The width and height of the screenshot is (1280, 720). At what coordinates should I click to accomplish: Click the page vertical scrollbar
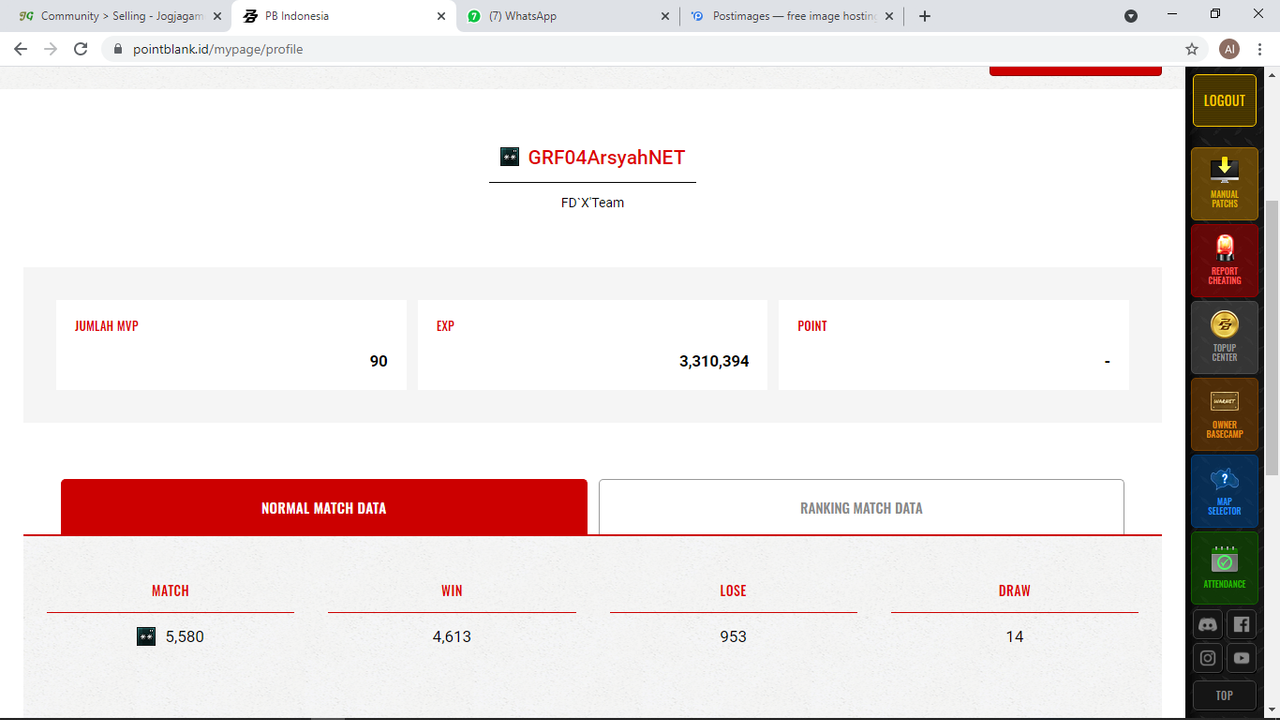coord(1272,338)
